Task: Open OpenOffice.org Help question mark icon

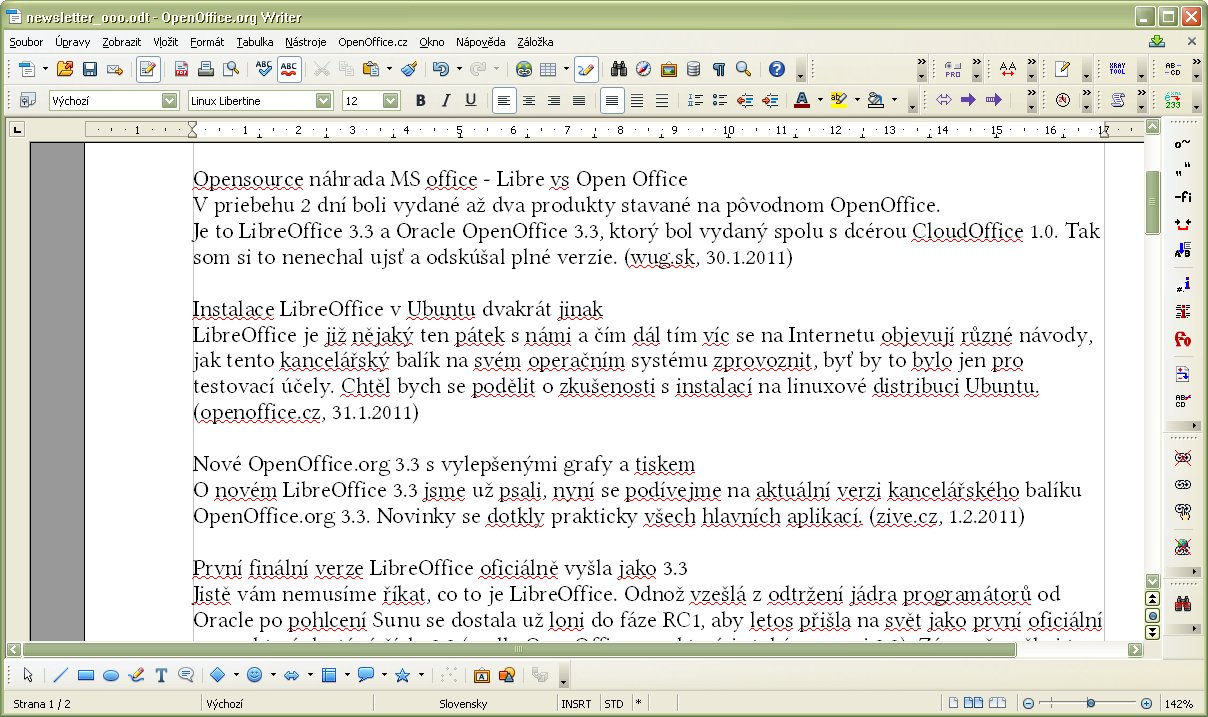Action: [x=777, y=69]
